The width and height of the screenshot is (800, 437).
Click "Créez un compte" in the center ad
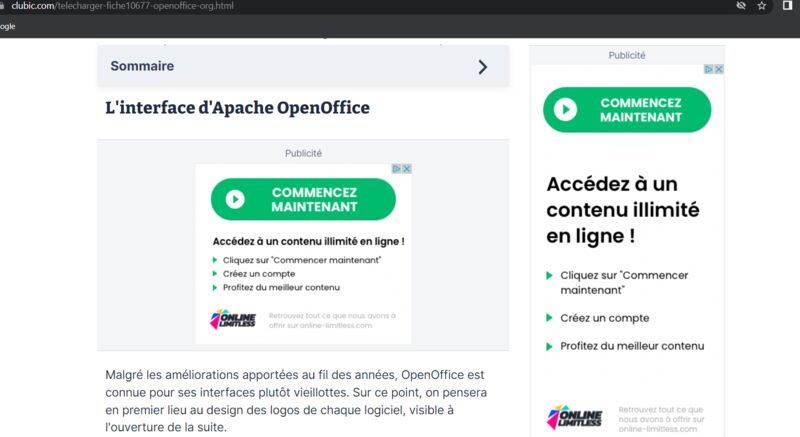pos(259,274)
